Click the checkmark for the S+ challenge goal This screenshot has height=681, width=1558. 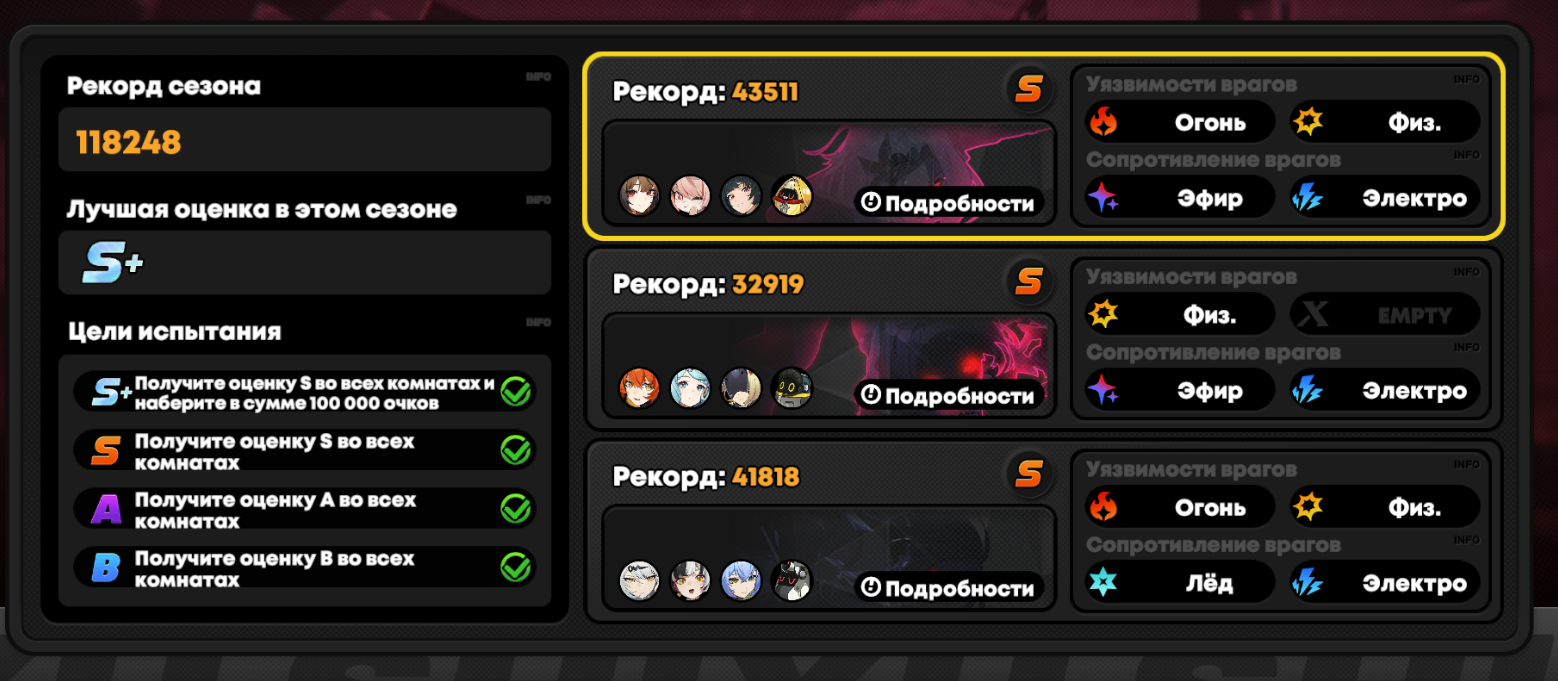pos(515,392)
